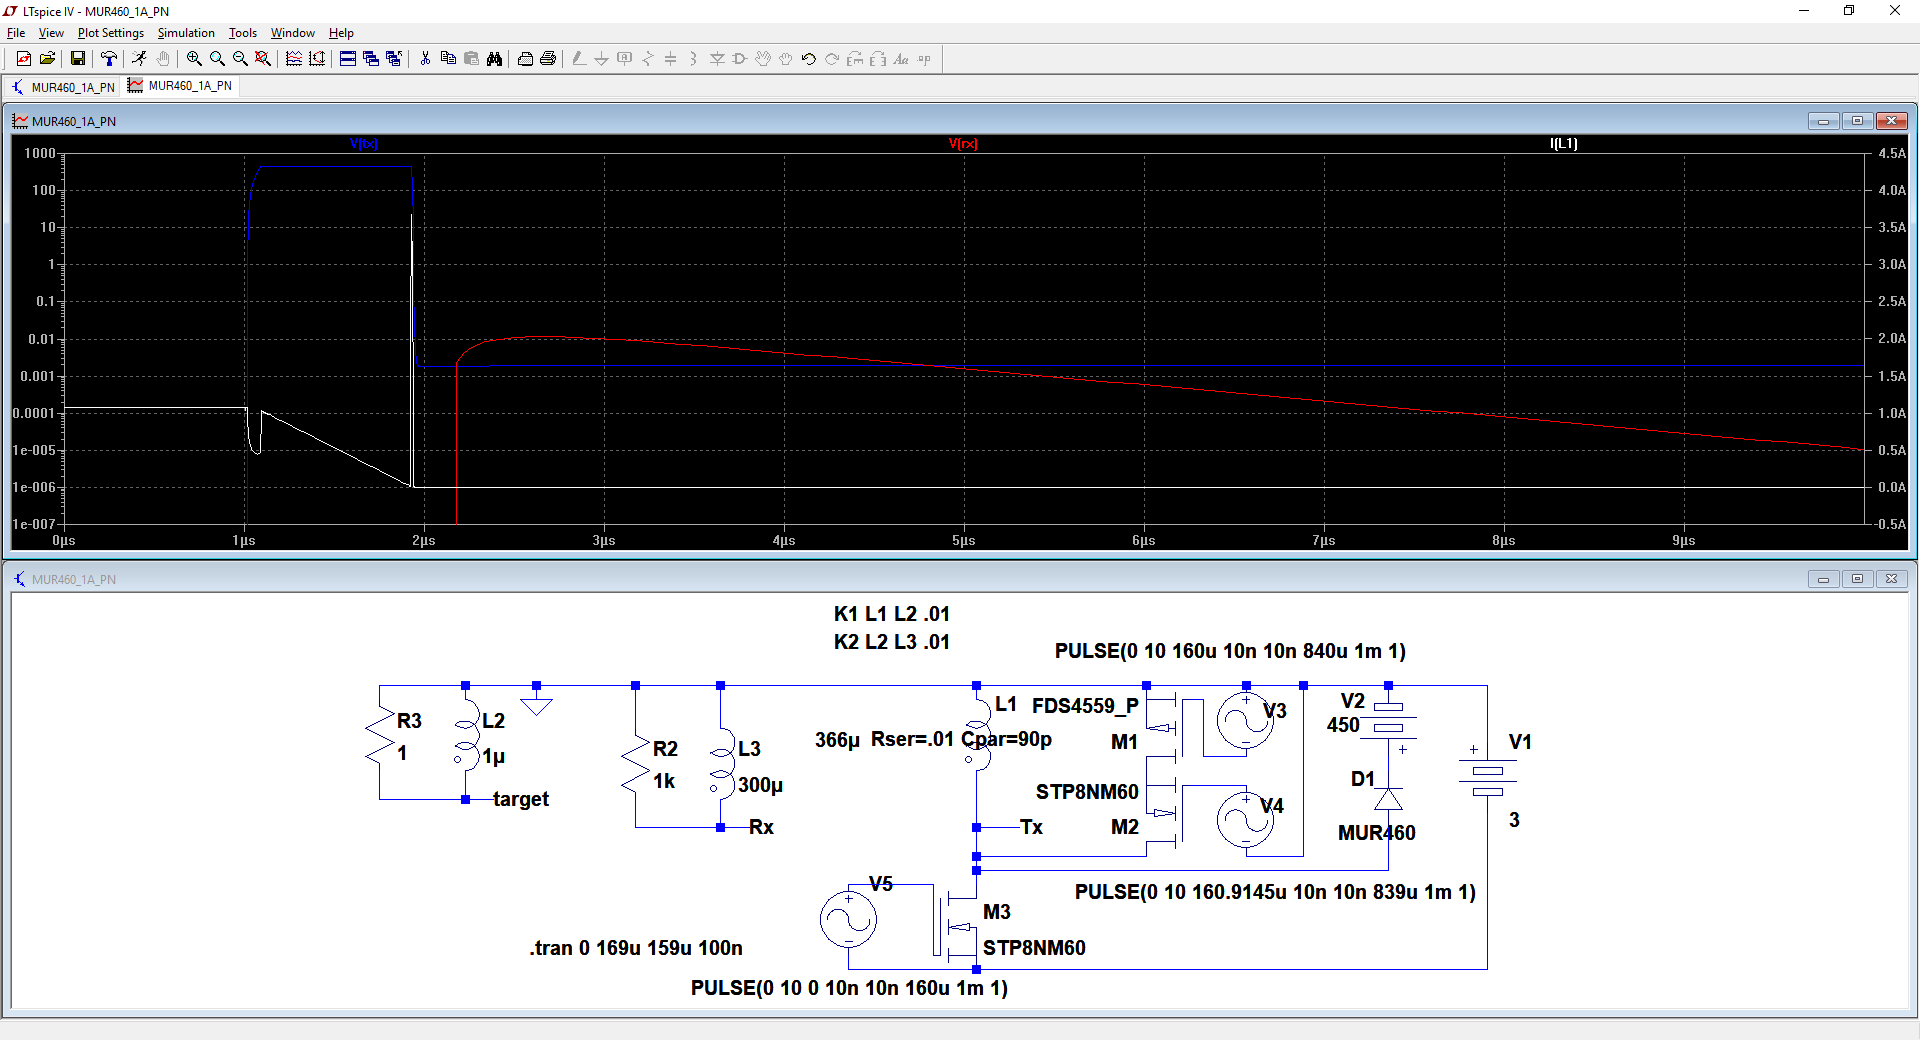Open the Plot Settings menu

[x=110, y=33]
